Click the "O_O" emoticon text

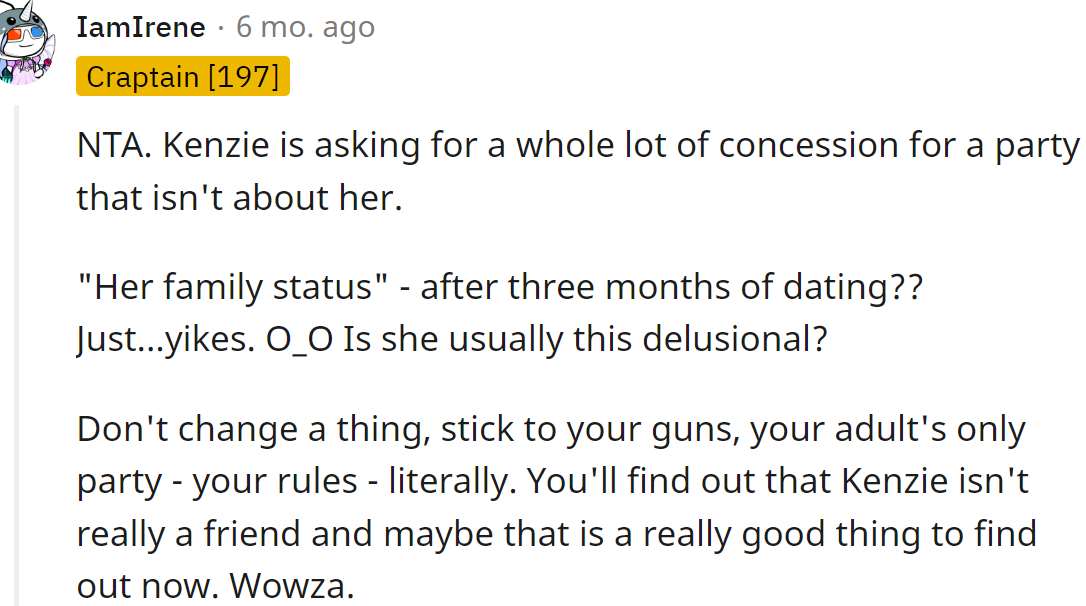click(302, 340)
